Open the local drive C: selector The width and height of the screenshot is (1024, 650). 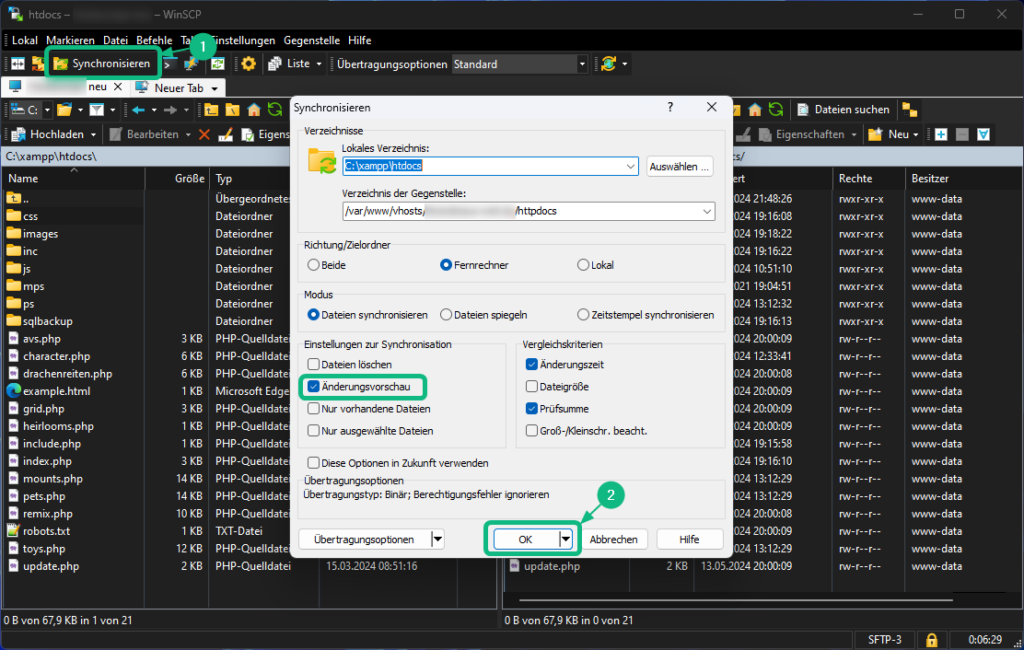[31, 110]
